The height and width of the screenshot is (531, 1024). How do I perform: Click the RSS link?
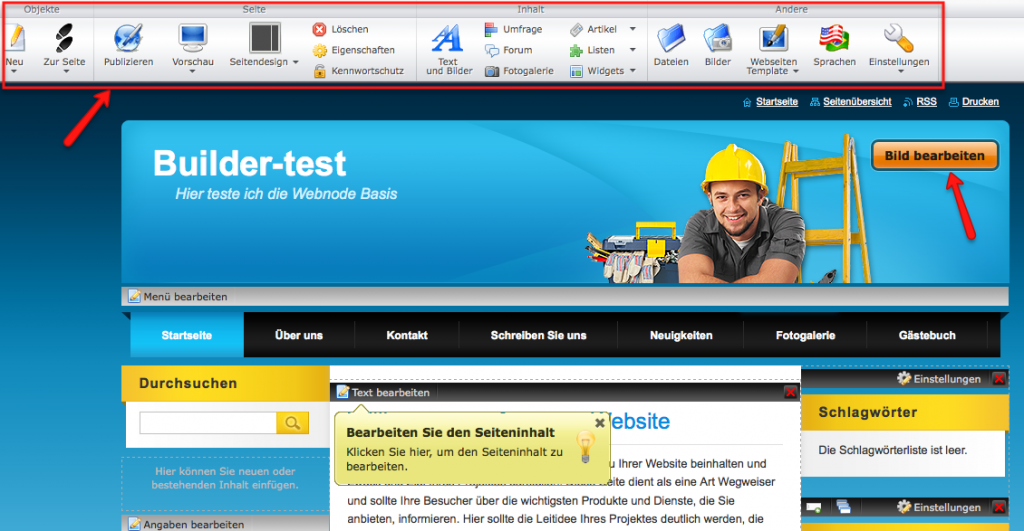(x=926, y=102)
